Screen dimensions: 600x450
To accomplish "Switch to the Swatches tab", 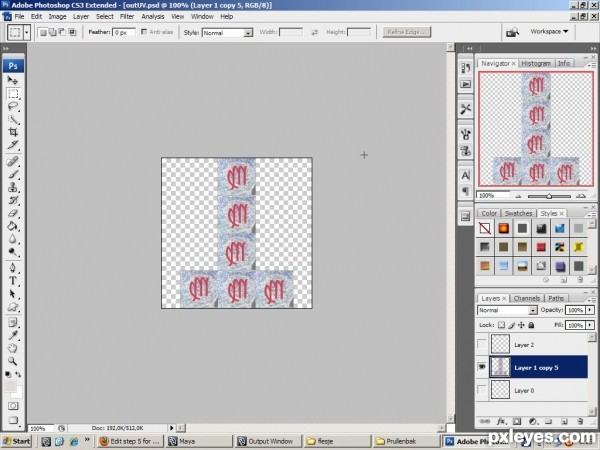I will (x=518, y=214).
